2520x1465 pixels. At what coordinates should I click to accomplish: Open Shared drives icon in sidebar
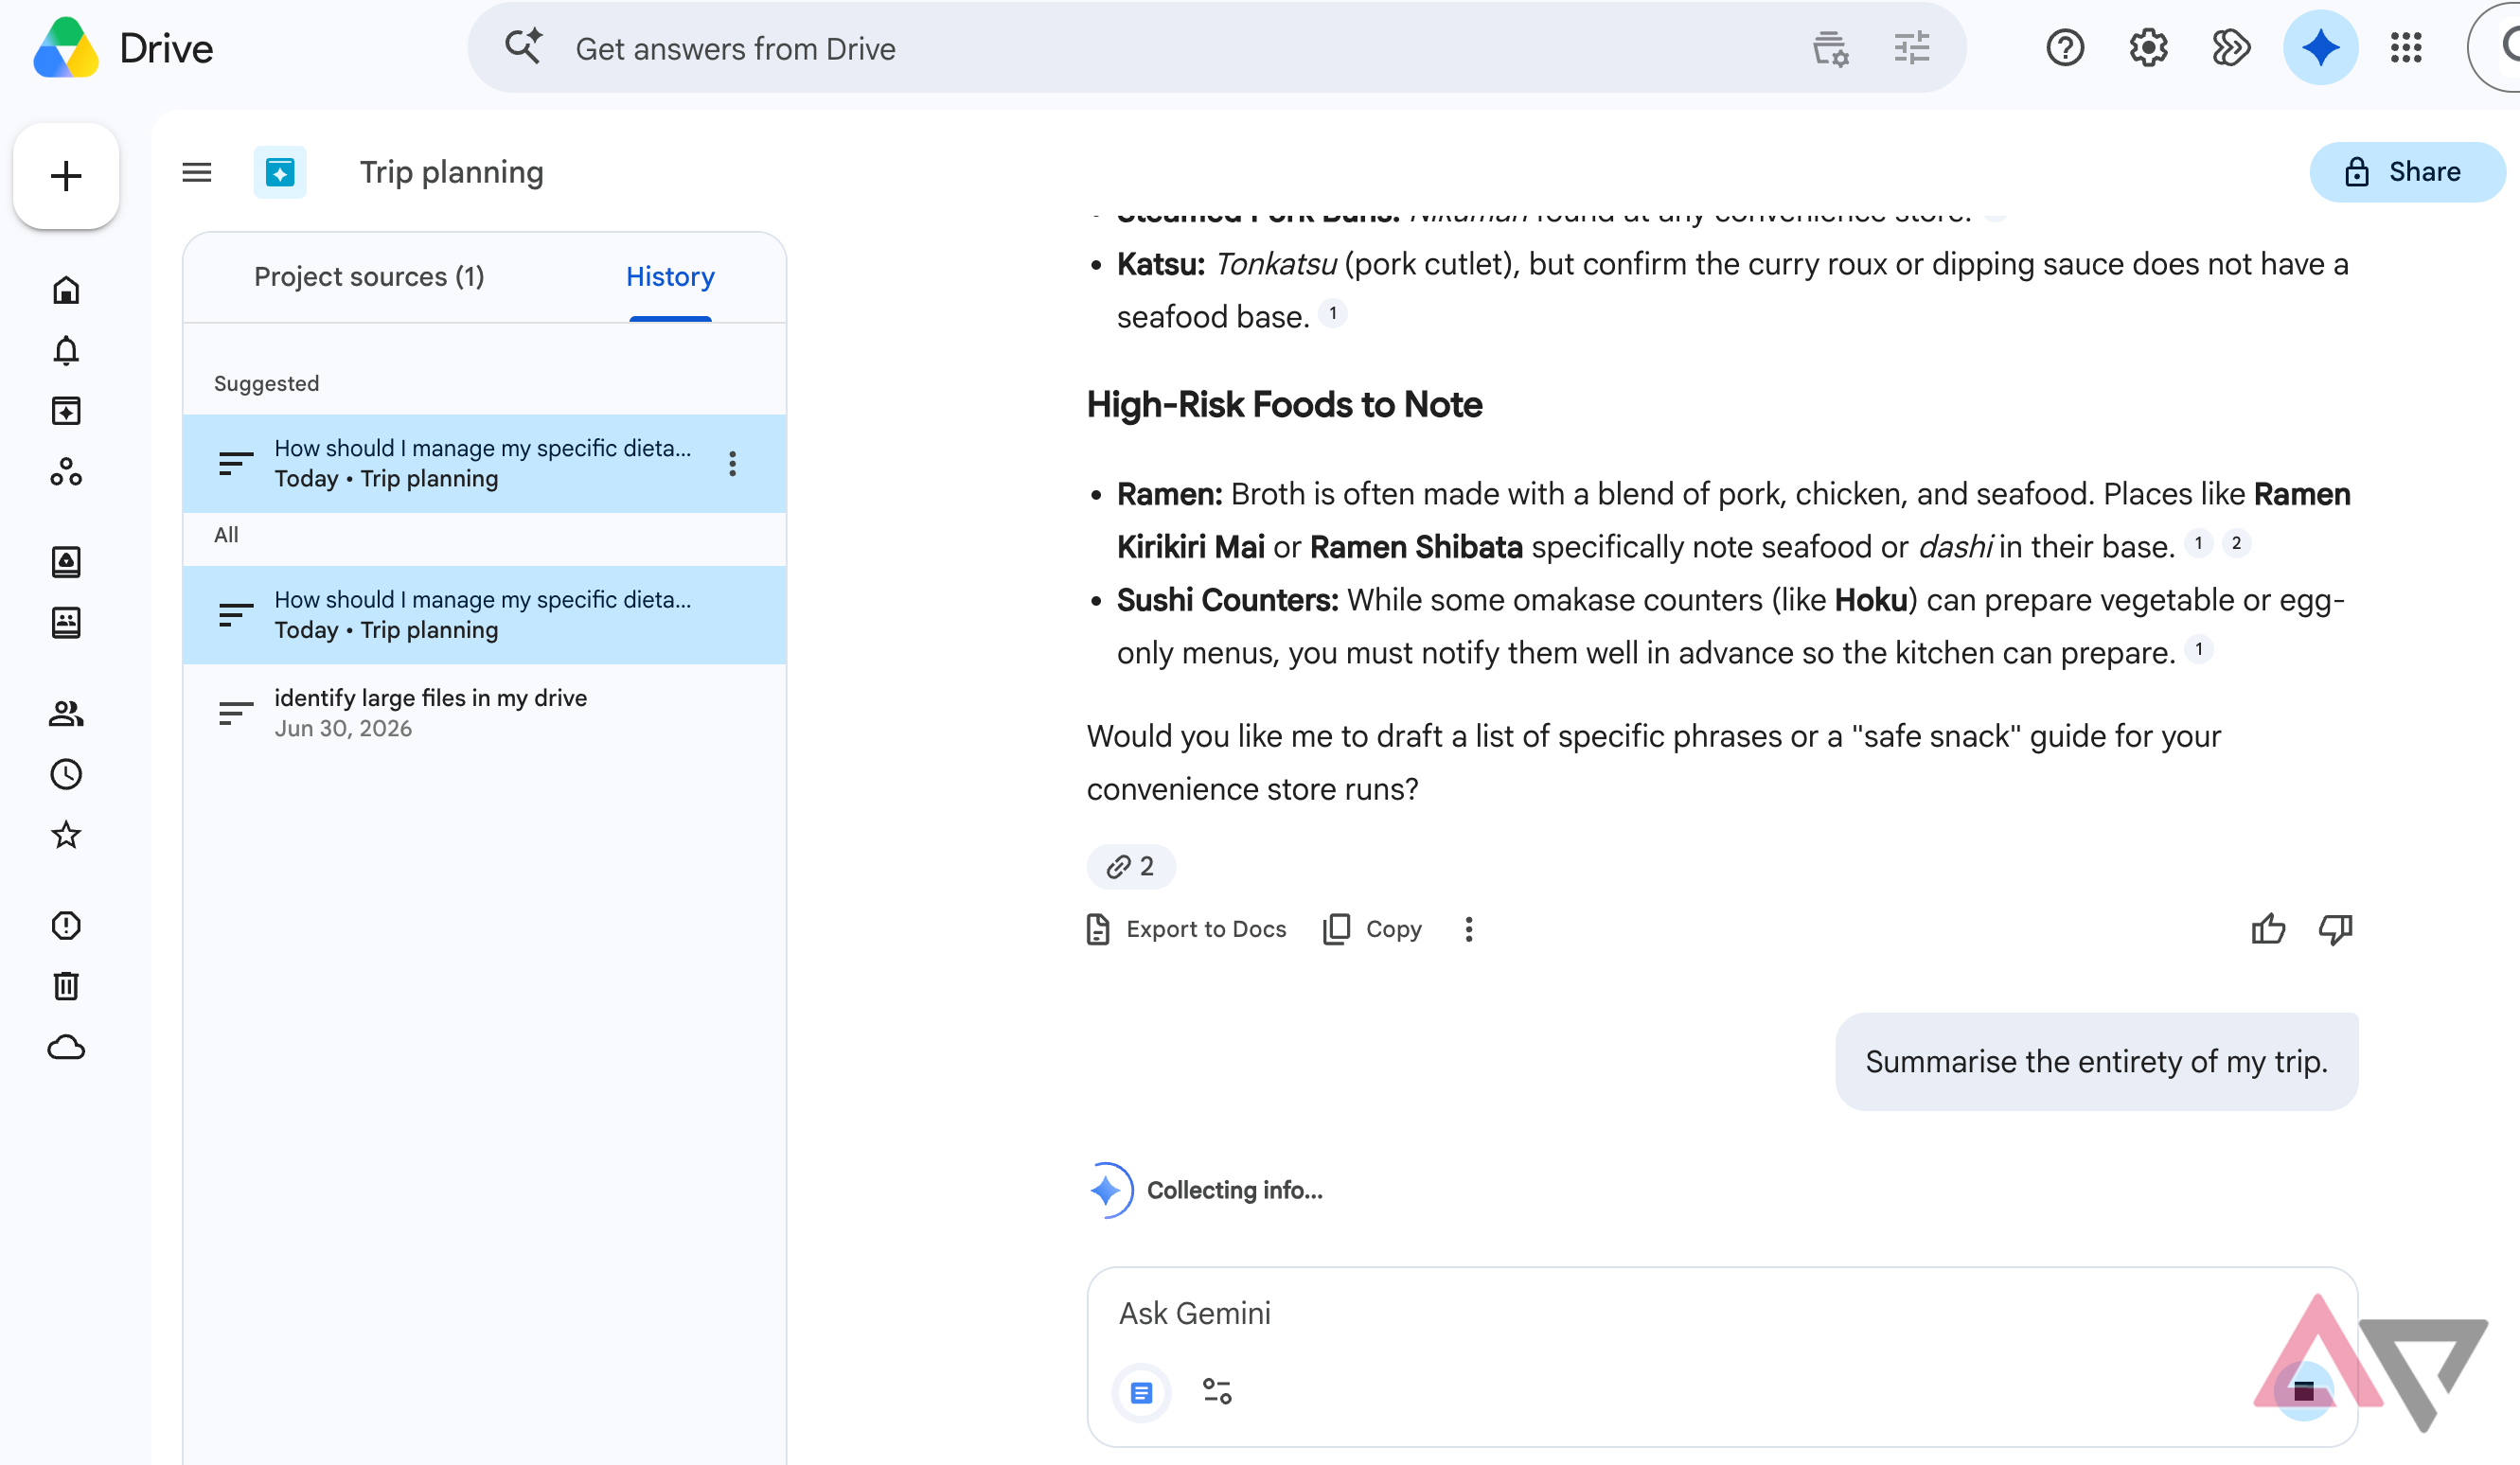coord(66,623)
